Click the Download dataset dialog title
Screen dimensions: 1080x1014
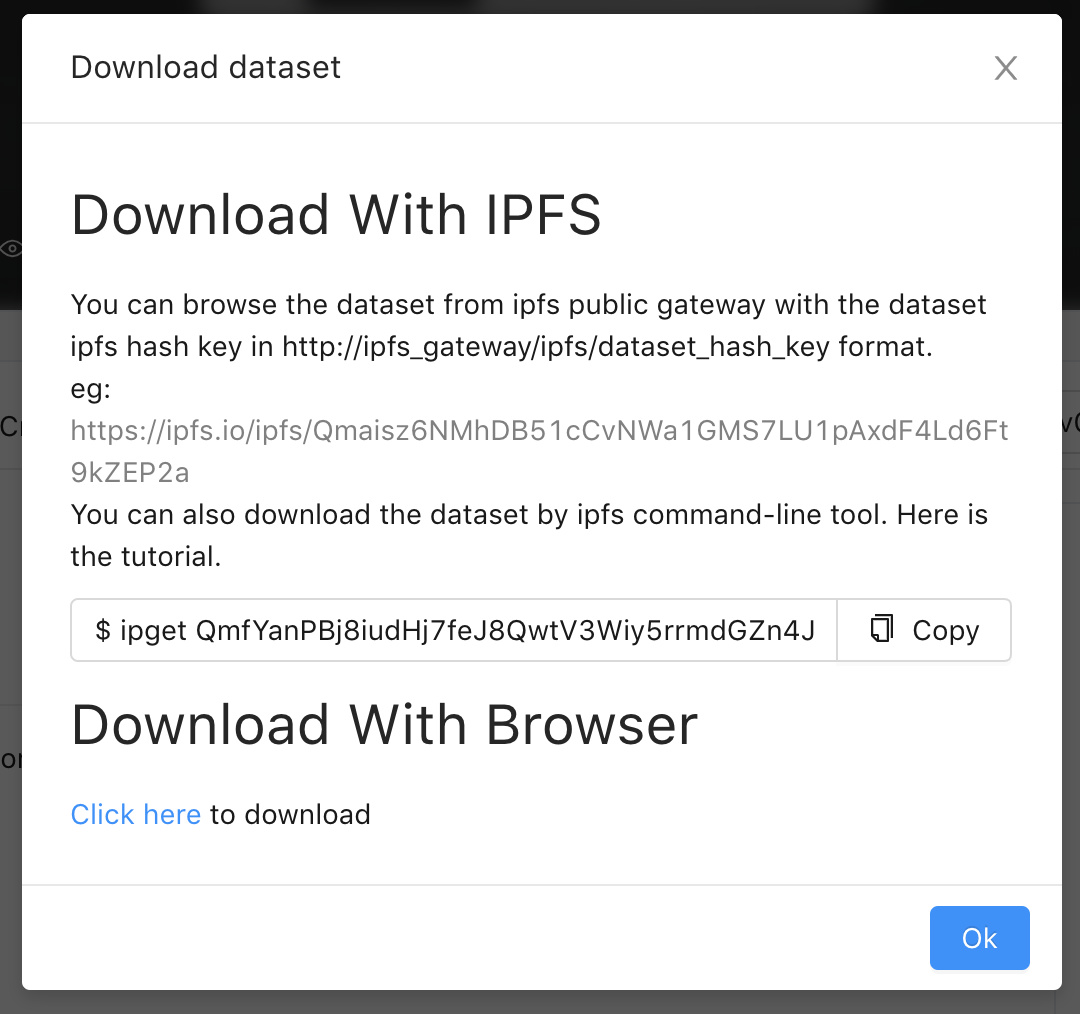(x=205, y=67)
